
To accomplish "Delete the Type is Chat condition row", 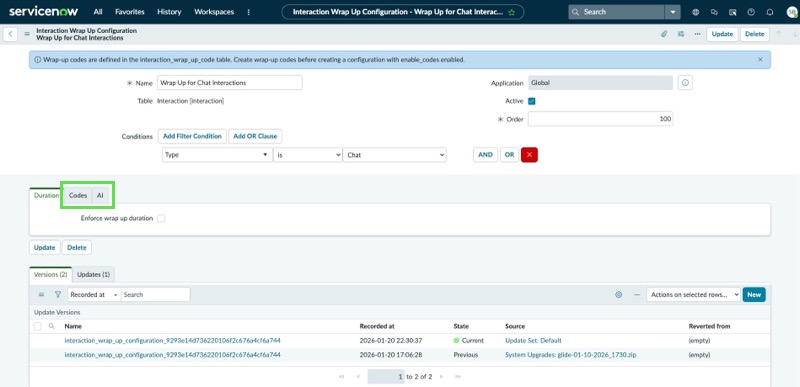I will pyautogui.click(x=529, y=155).
